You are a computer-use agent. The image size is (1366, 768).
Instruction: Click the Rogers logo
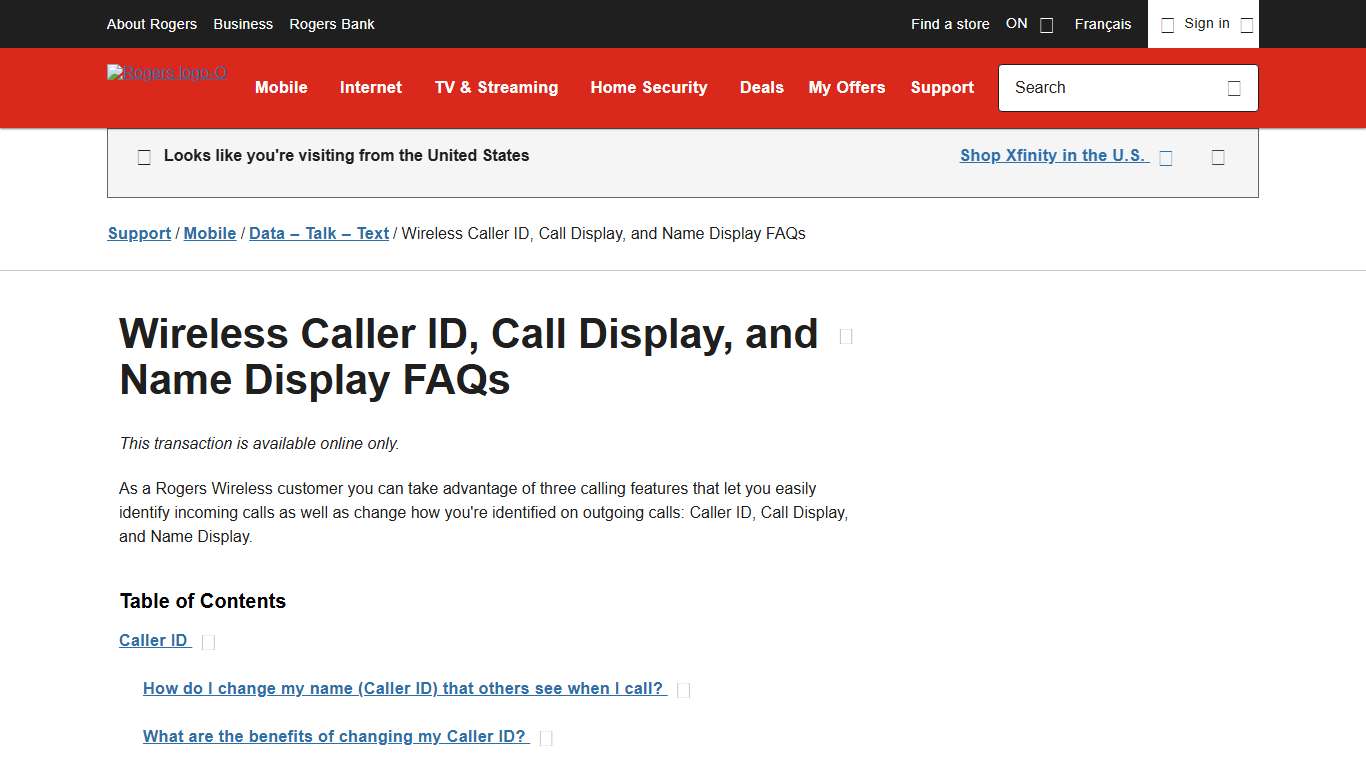[x=166, y=73]
